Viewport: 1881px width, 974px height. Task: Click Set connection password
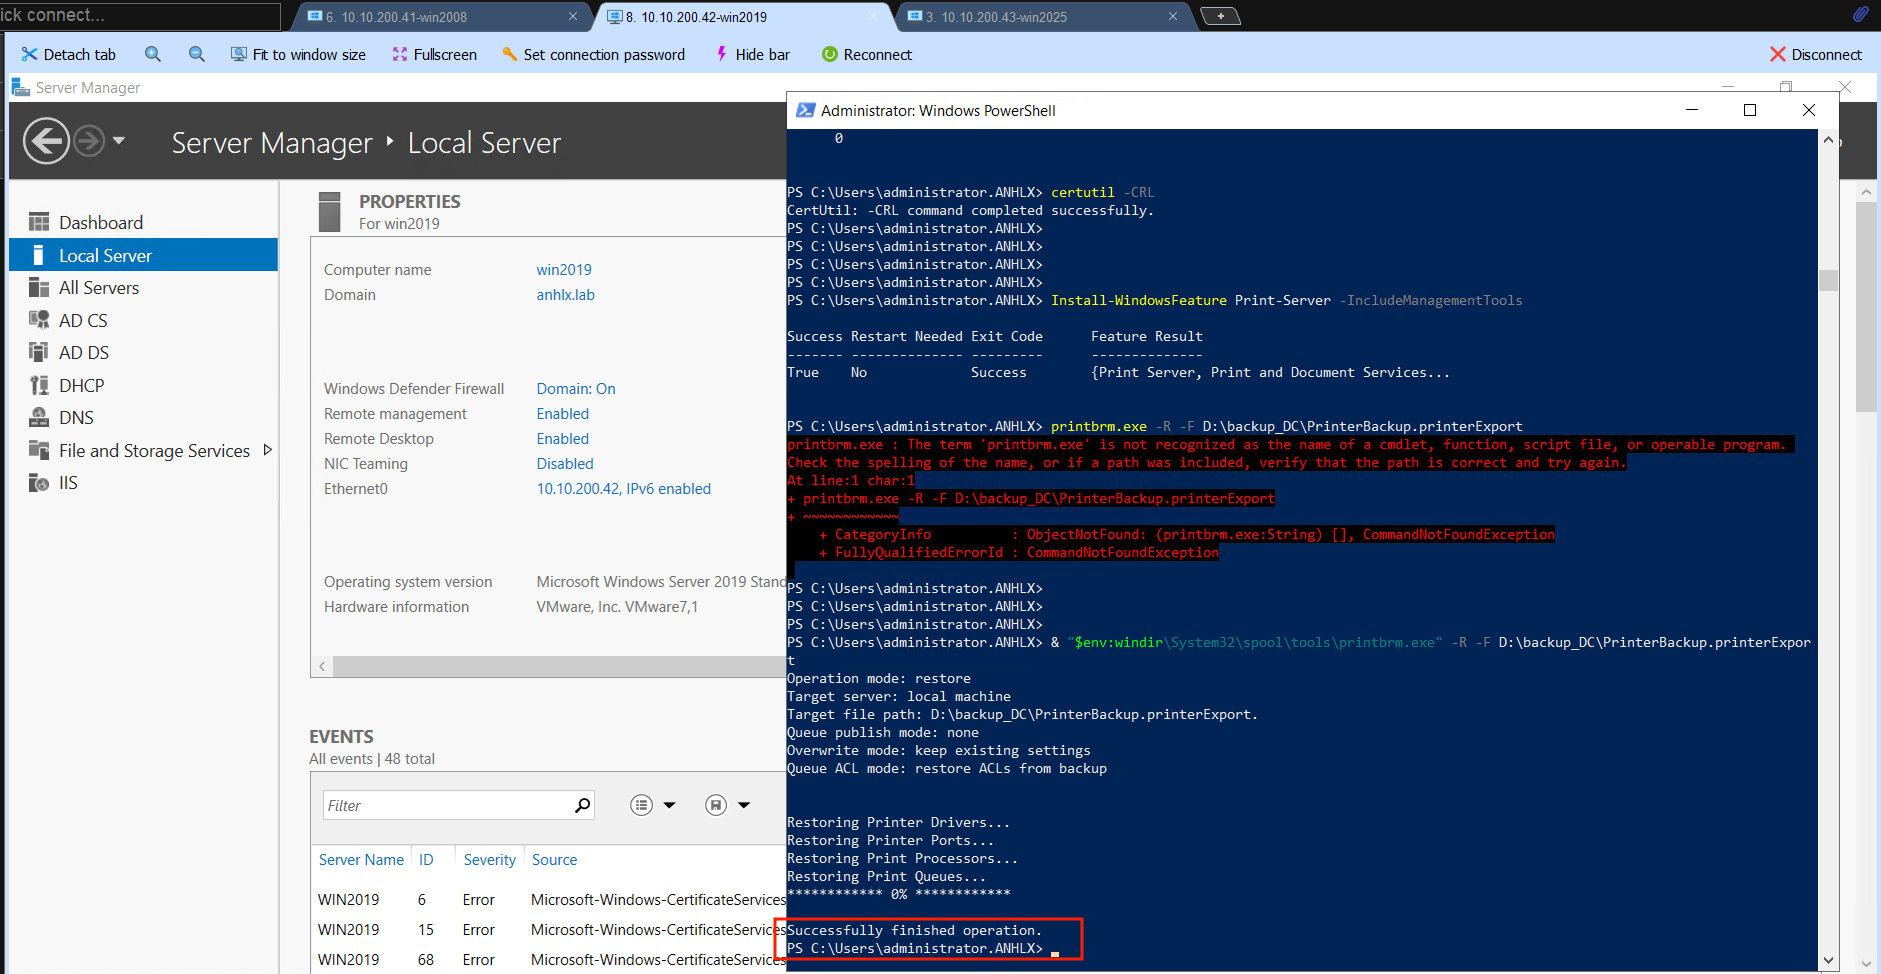tap(593, 54)
